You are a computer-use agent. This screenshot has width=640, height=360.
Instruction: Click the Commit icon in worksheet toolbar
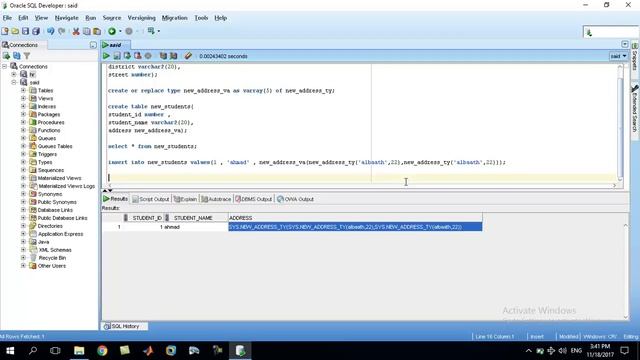tap(127, 56)
